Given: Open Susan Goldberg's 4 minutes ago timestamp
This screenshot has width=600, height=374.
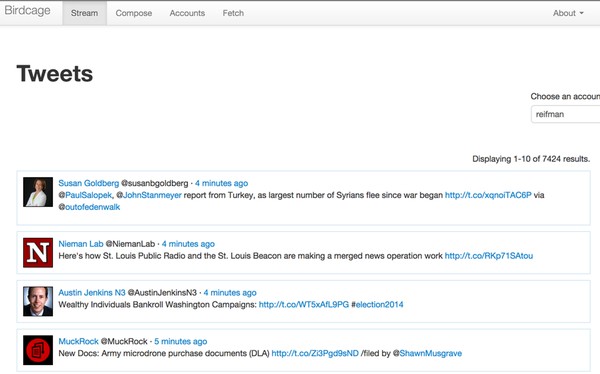Looking at the screenshot, I should point(222,183).
